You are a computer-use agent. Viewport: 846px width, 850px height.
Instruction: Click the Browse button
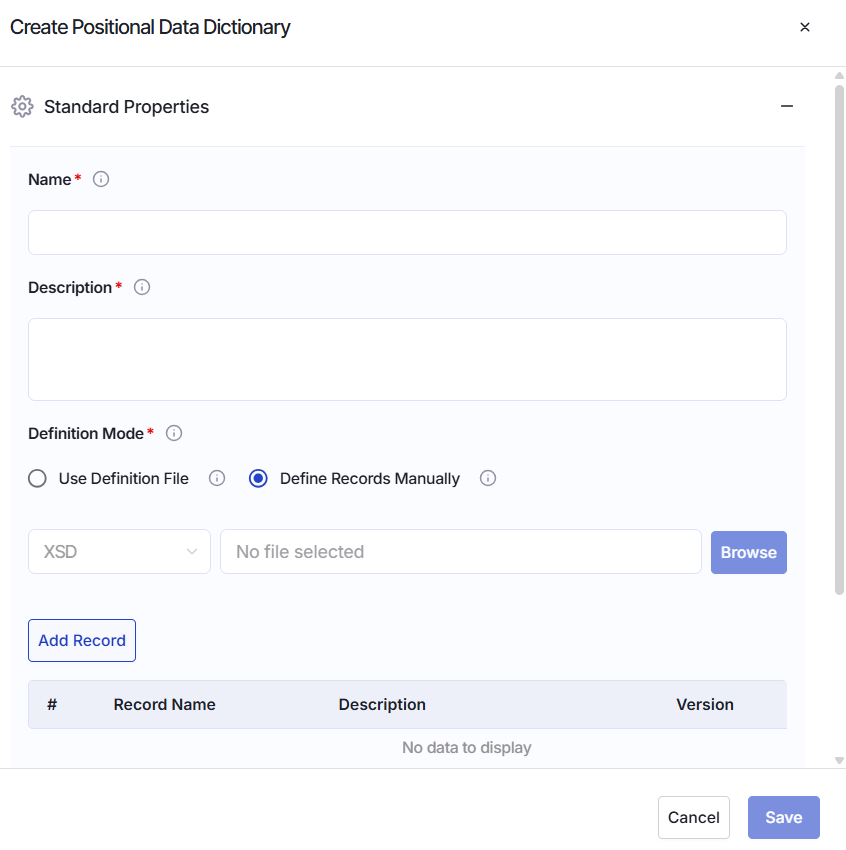click(749, 552)
